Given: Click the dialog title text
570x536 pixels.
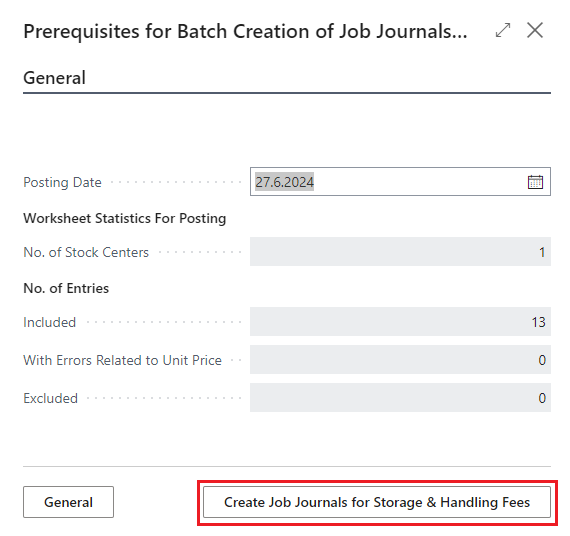Looking at the screenshot, I should click(245, 31).
